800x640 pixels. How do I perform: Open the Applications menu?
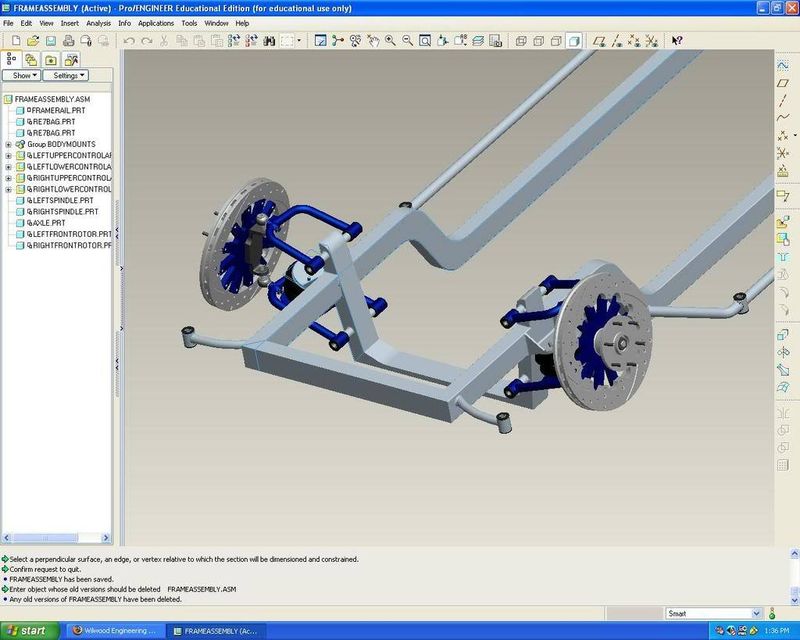156,22
